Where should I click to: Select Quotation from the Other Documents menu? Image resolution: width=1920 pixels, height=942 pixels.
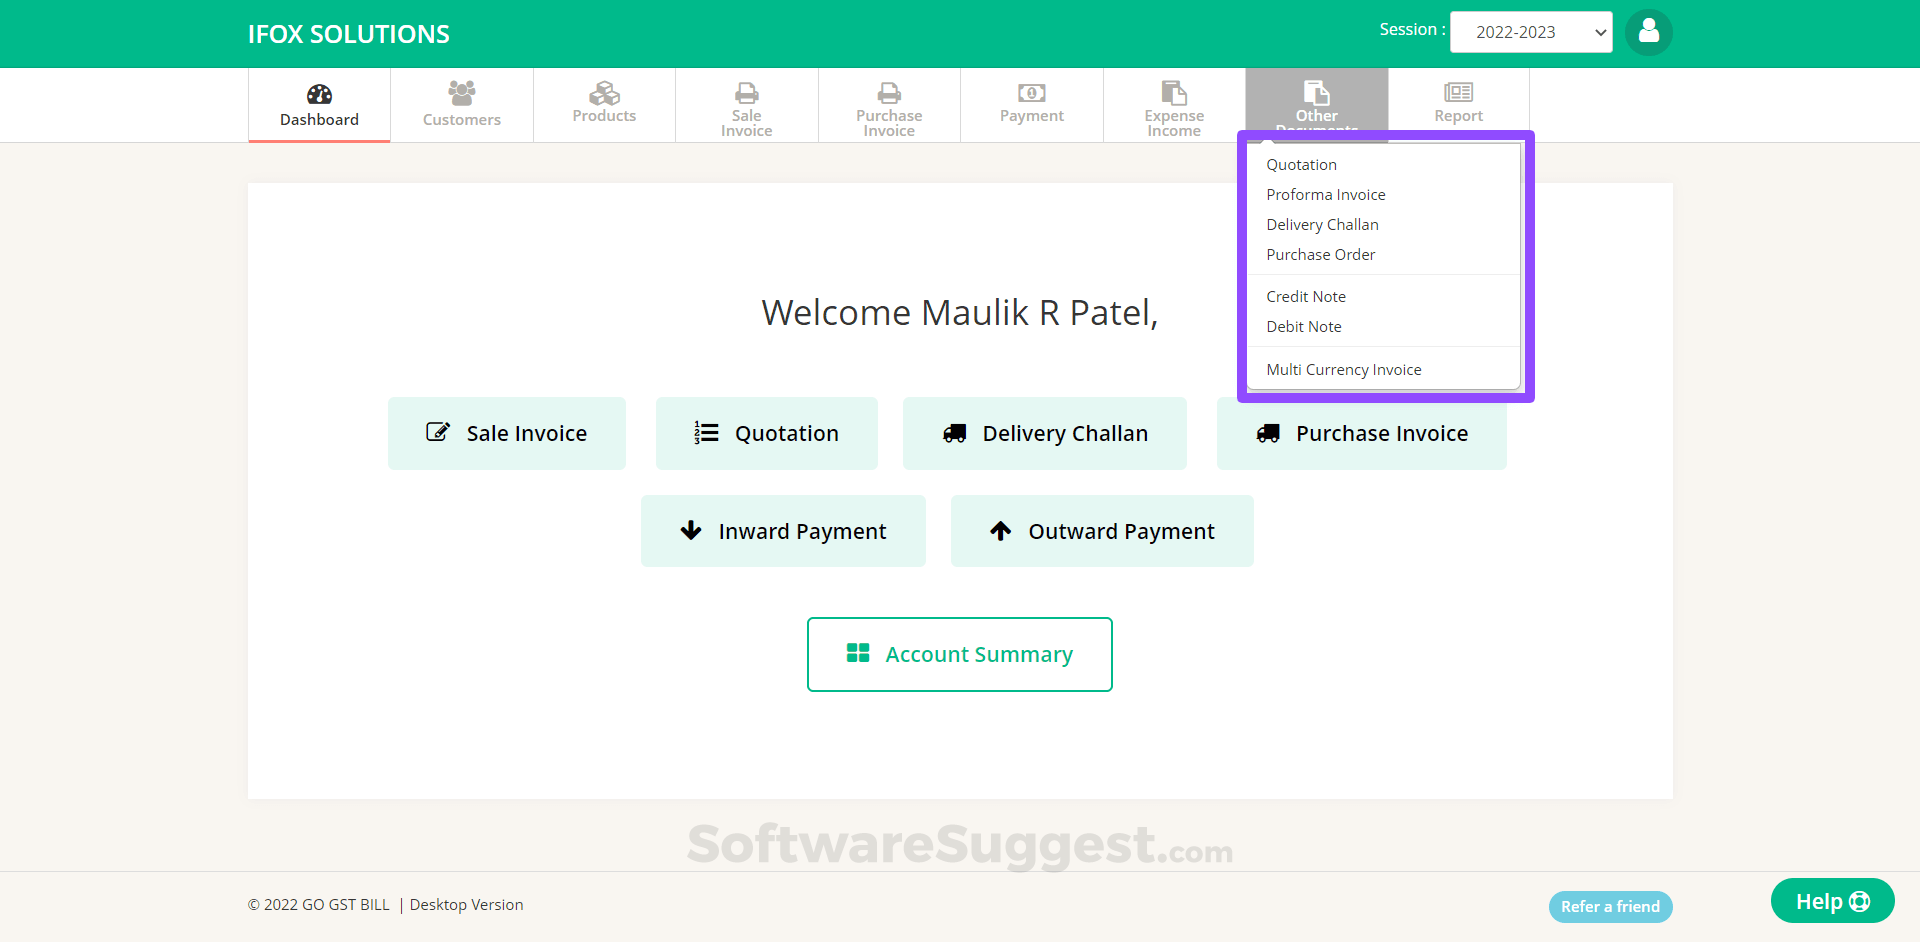coord(1301,164)
